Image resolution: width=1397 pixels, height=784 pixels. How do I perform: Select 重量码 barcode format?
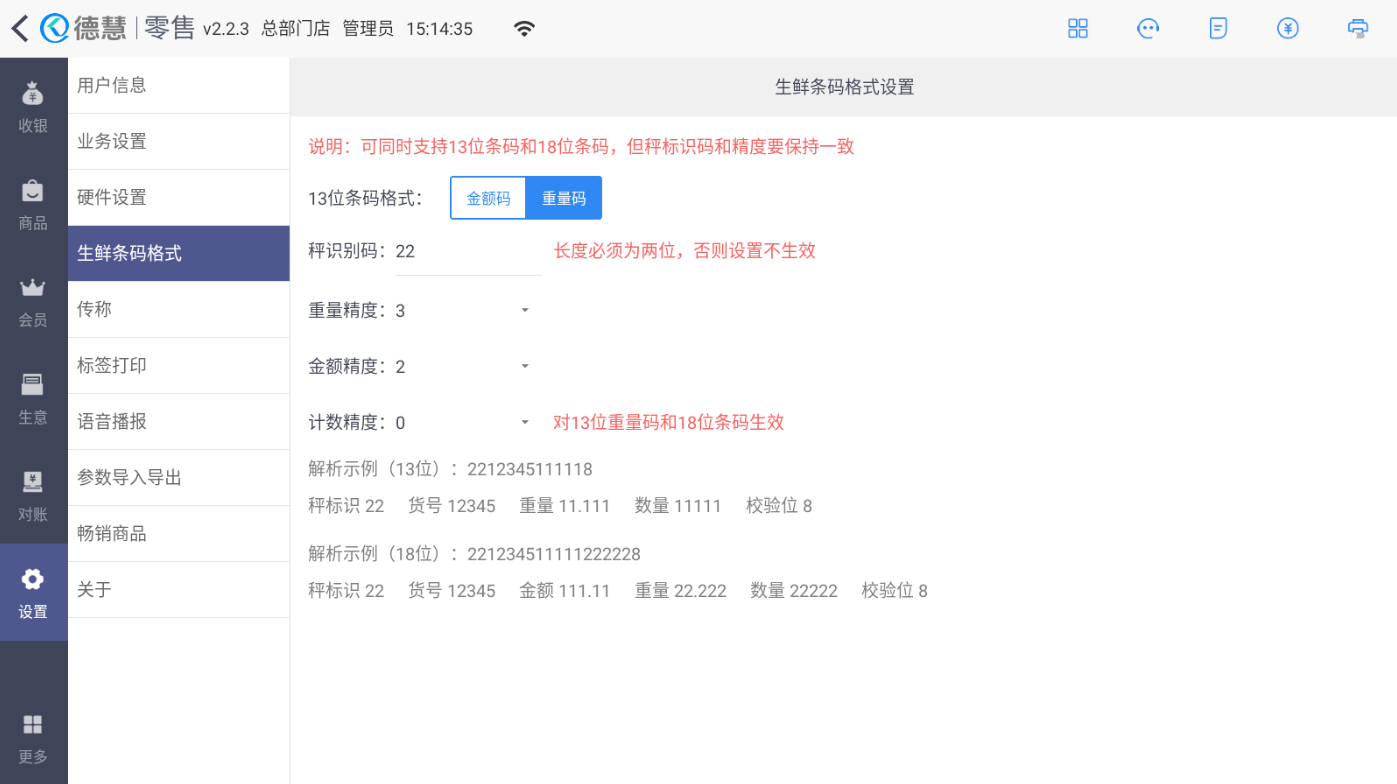tap(564, 198)
